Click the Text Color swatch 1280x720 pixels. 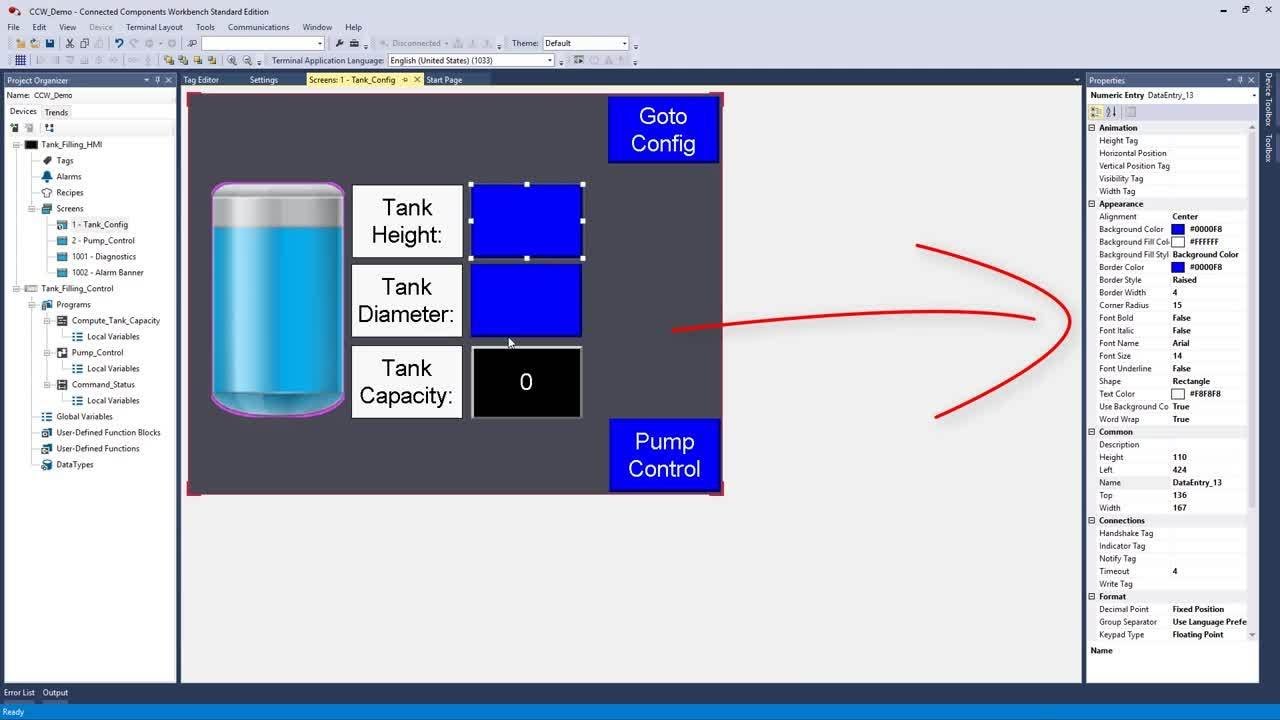pyautogui.click(x=1178, y=394)
